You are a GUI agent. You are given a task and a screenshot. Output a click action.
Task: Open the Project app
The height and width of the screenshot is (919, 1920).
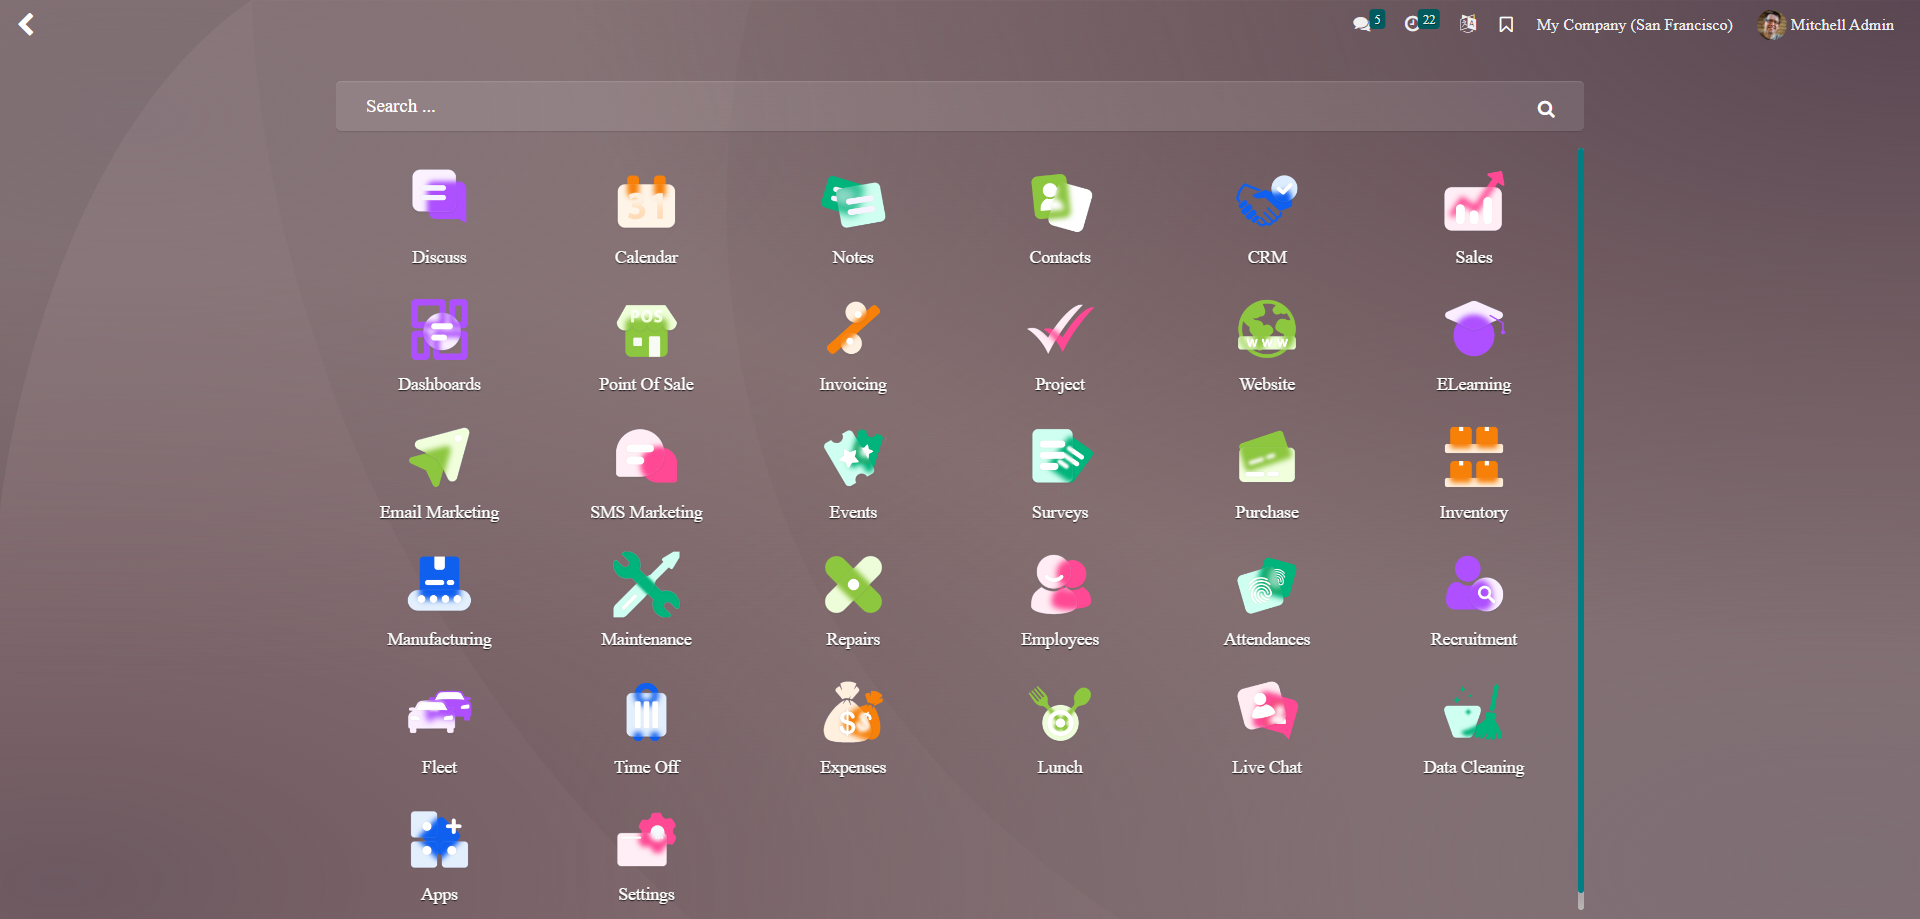pos(1060,344)
